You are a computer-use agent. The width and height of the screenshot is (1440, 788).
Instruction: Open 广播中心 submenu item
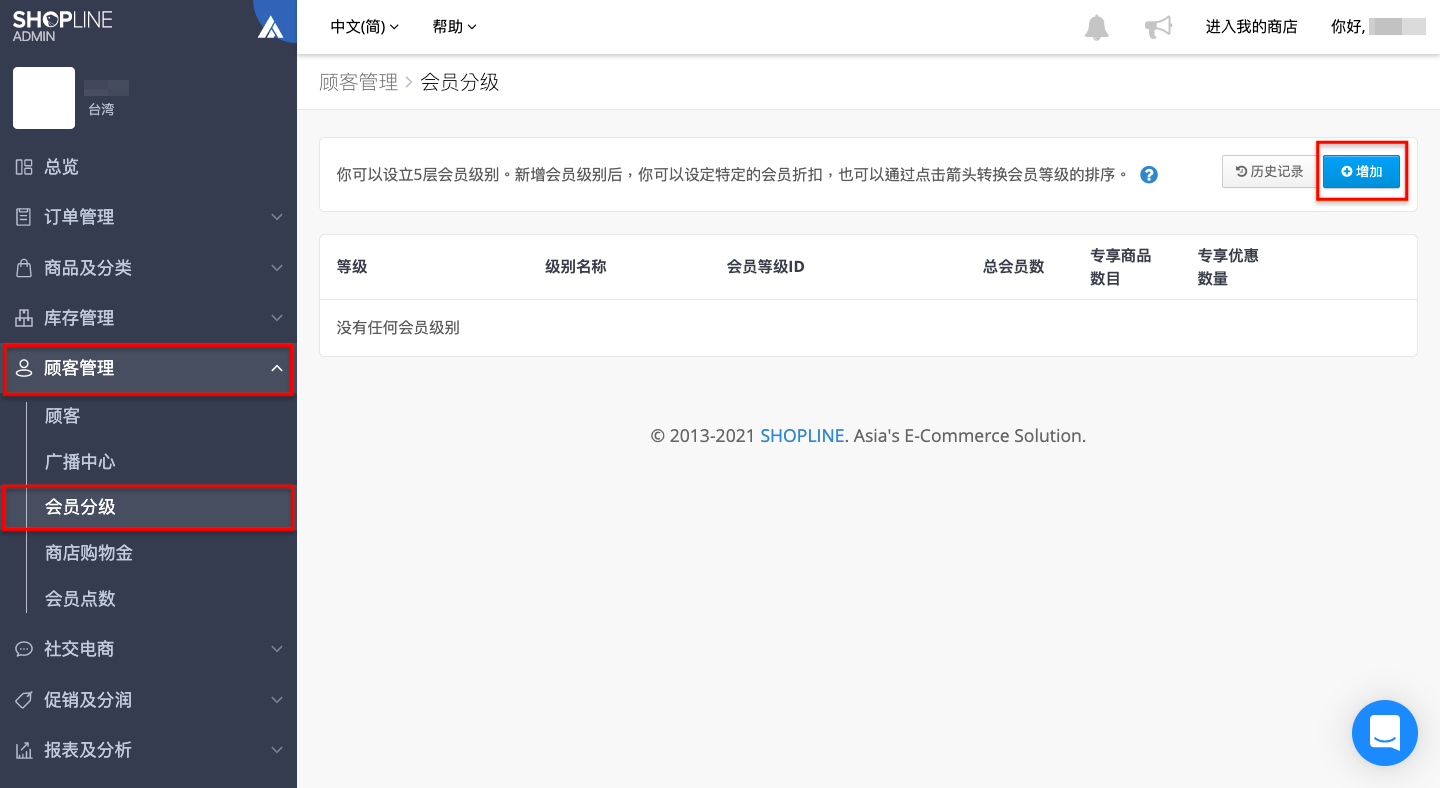point(80,462)
